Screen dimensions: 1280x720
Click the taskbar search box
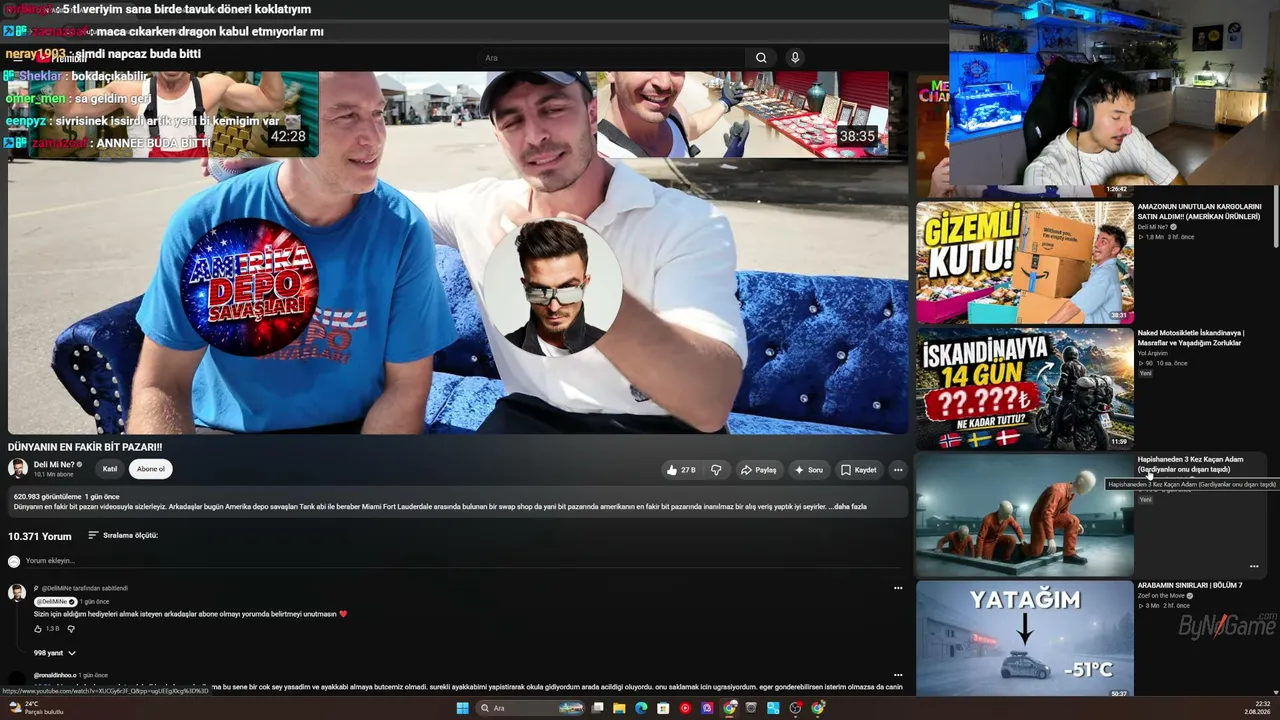pos(530,708)
